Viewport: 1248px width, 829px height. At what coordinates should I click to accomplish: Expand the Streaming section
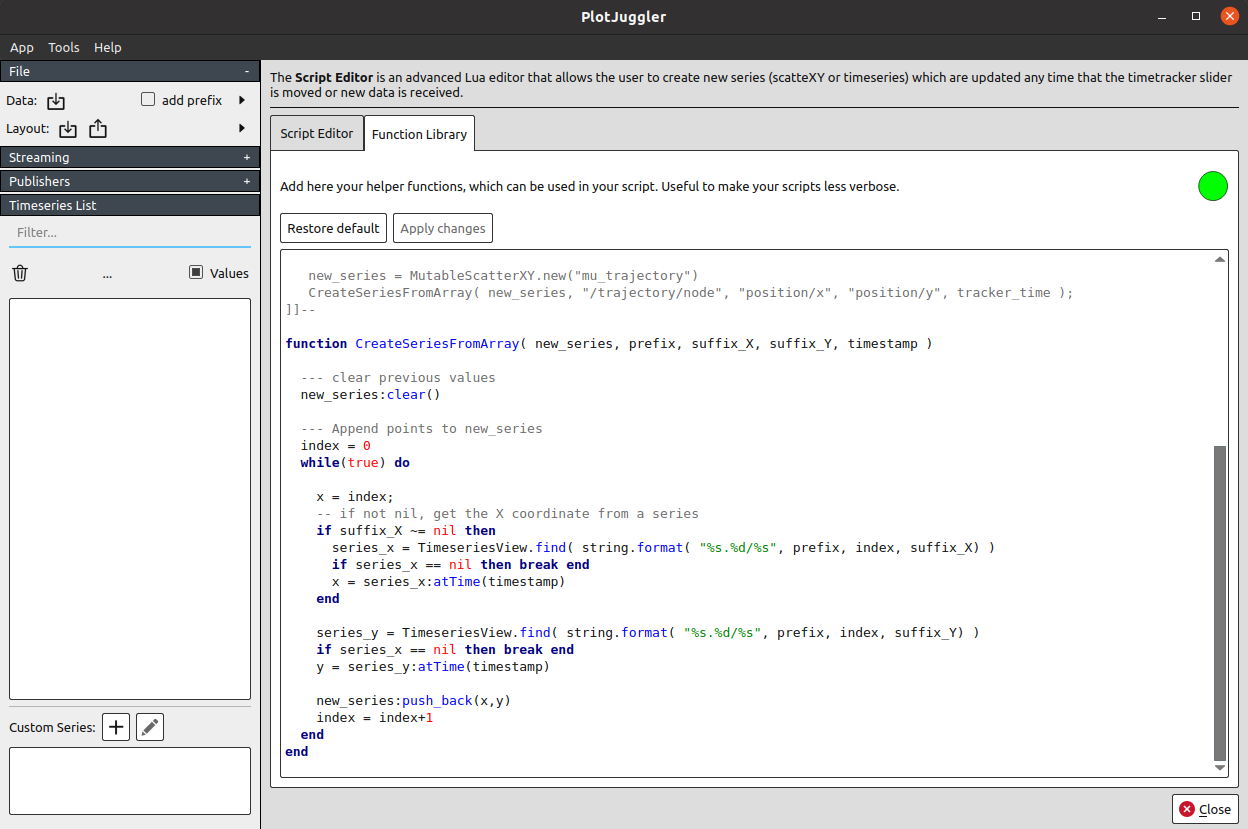click(247, 157)
